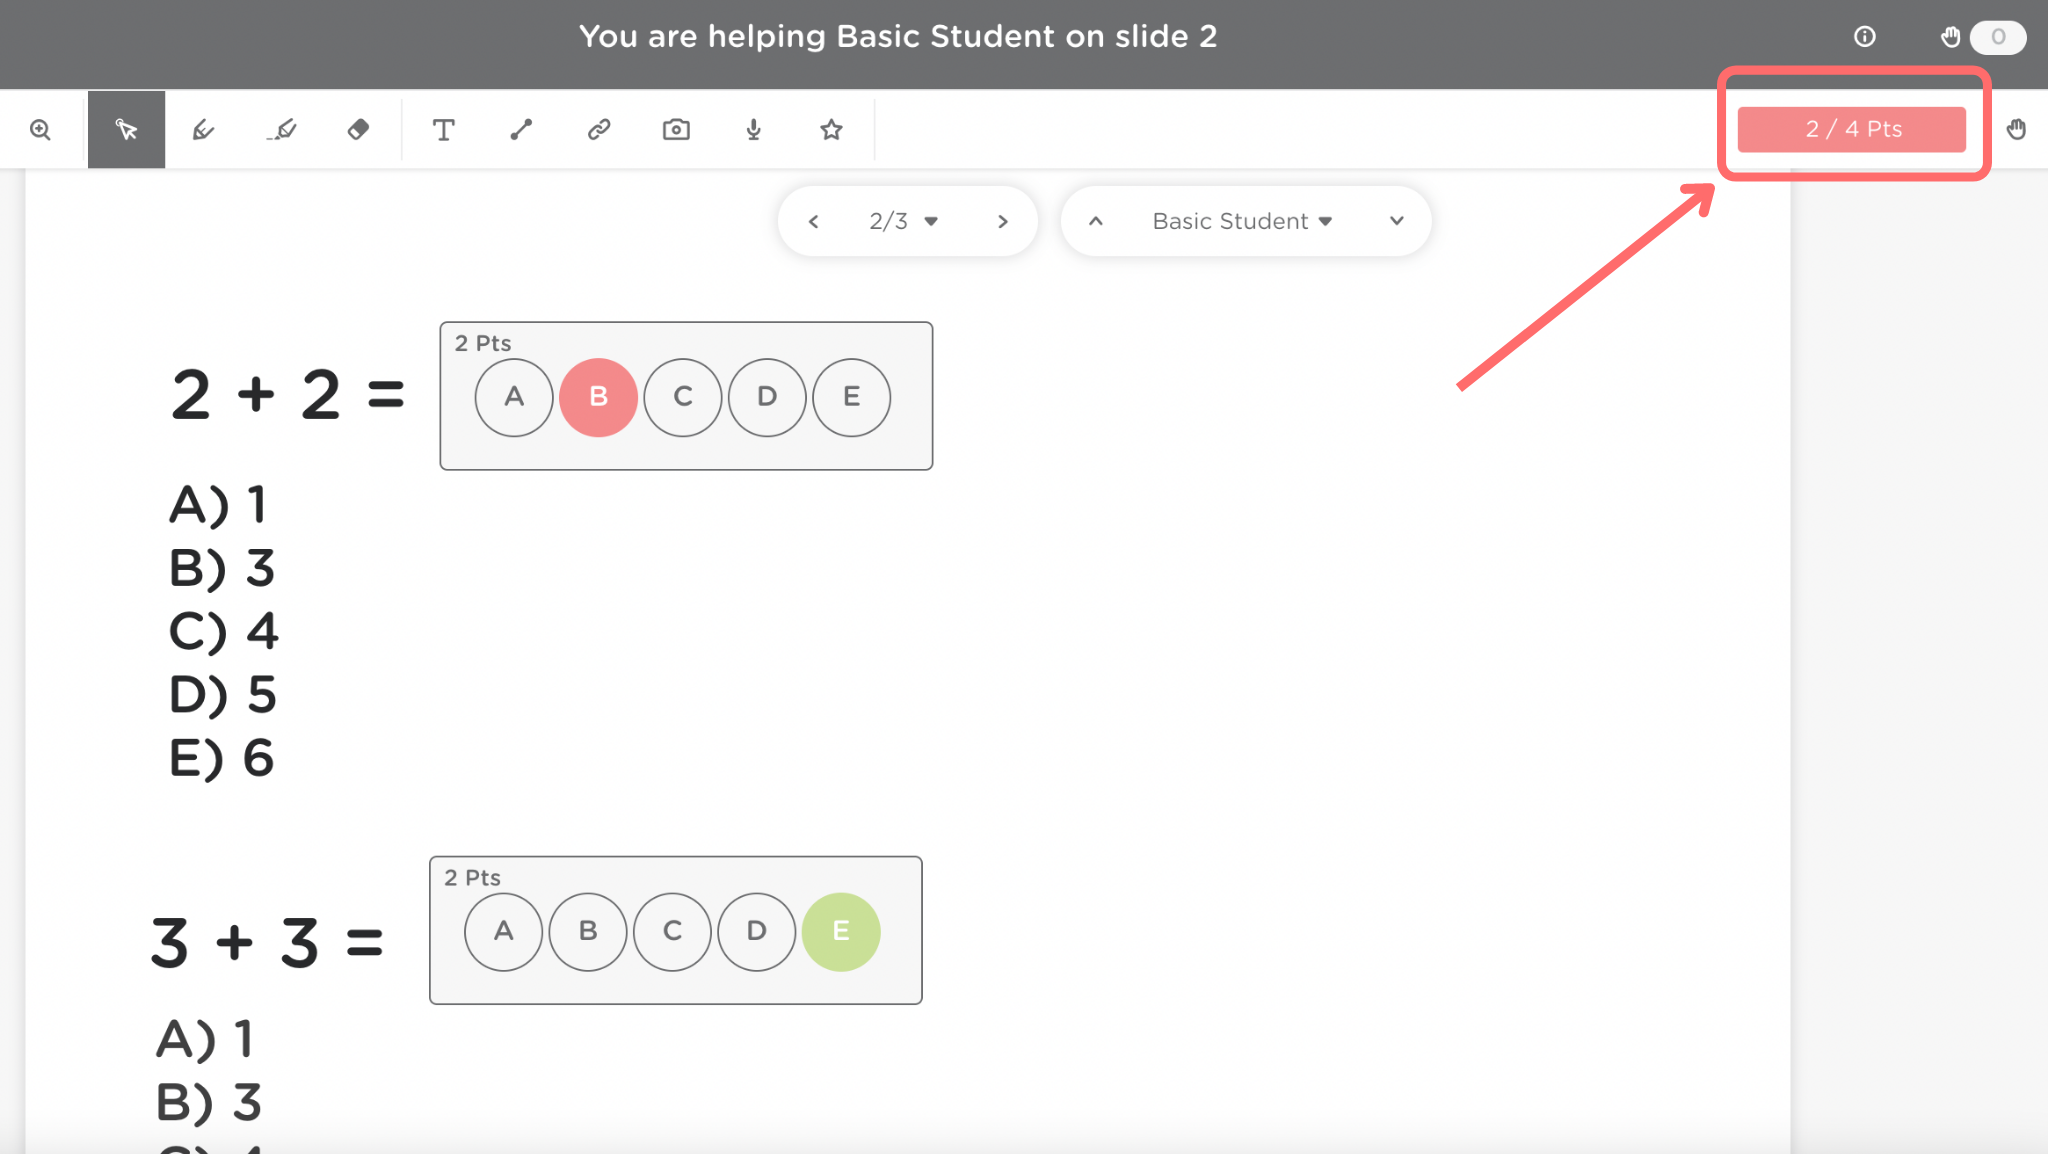This screenshot has width=2048, height=1154.
Task: Choose the eraser tool
Action: (358, 130)
